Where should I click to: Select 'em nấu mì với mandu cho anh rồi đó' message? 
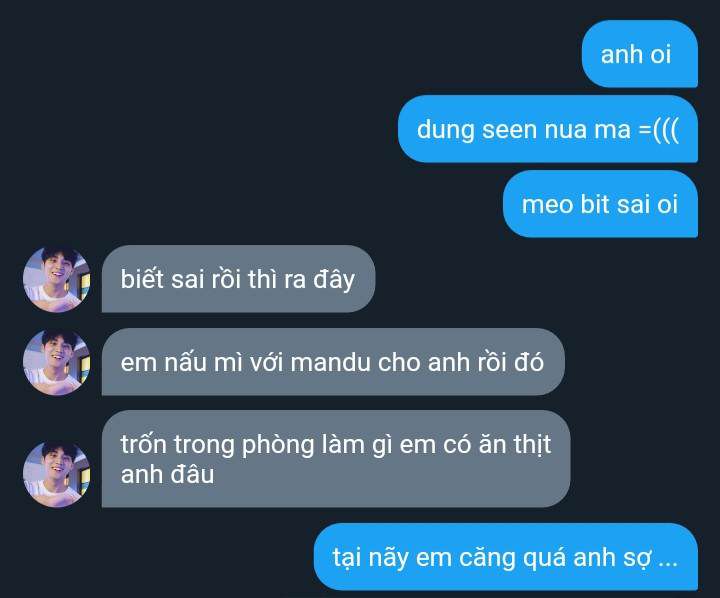pyautogui.click(x=333, y=362)
